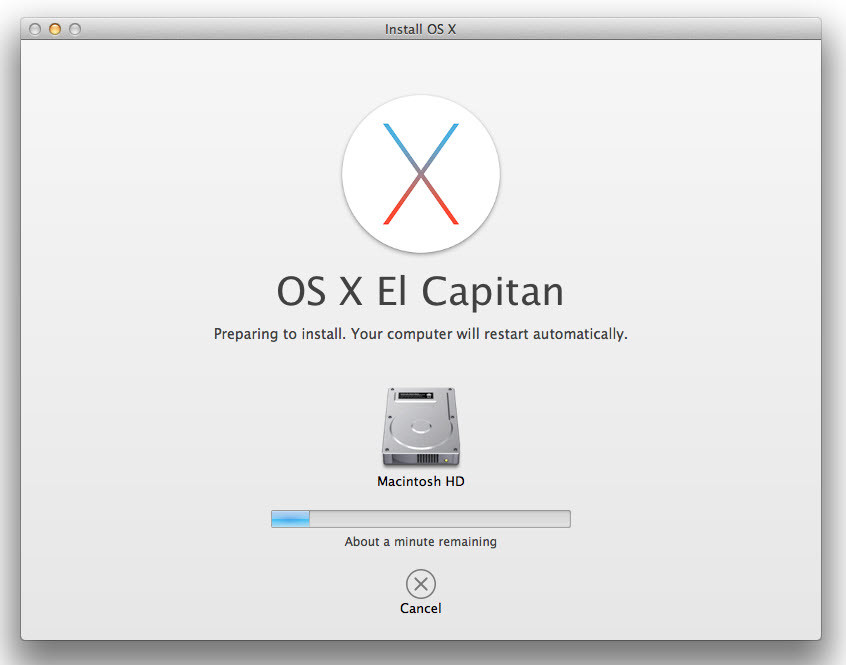Click the El Capitan X logo
This screenshot has width=846, height=665.
[421, 175]
